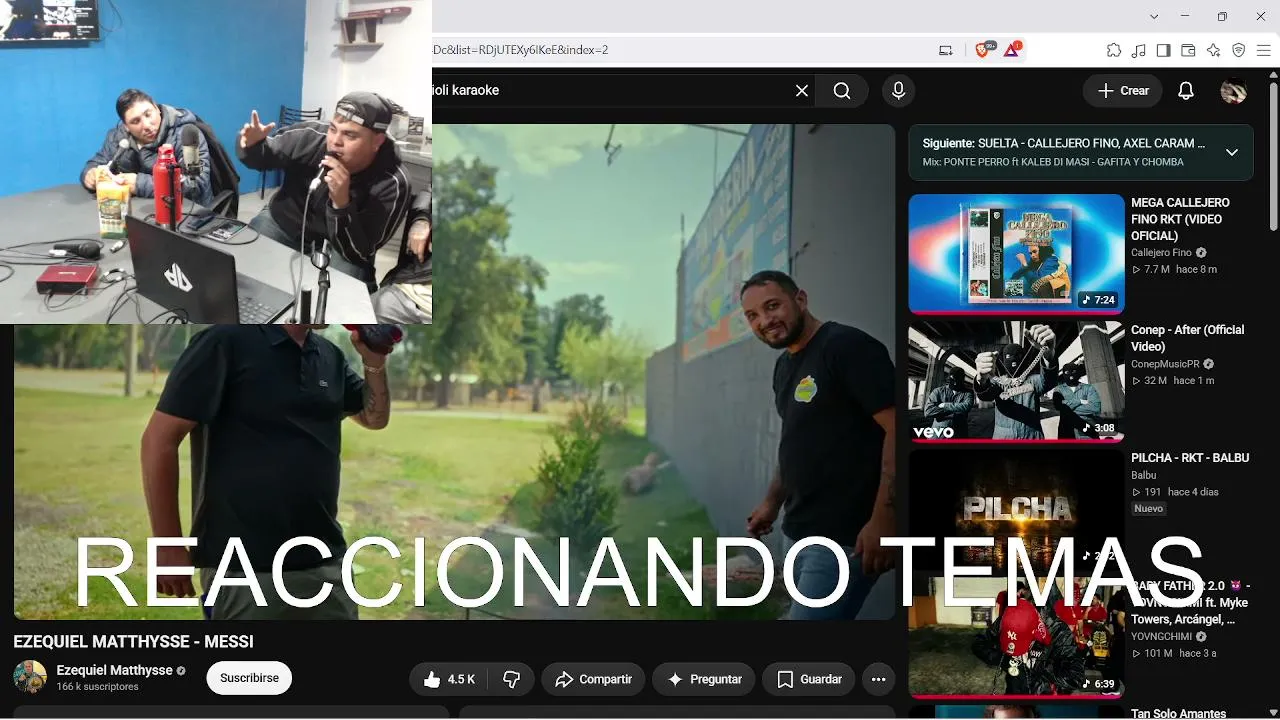
Task: Click the Crear button
Action: (x=1123, y=91)
